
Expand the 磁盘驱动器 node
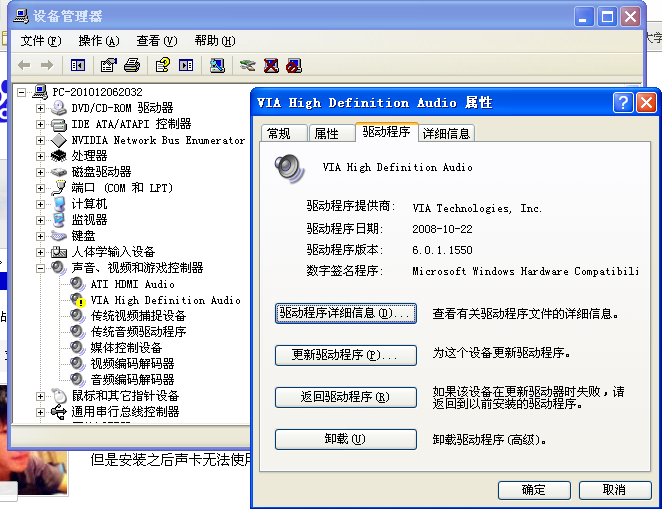pos(40,172)
